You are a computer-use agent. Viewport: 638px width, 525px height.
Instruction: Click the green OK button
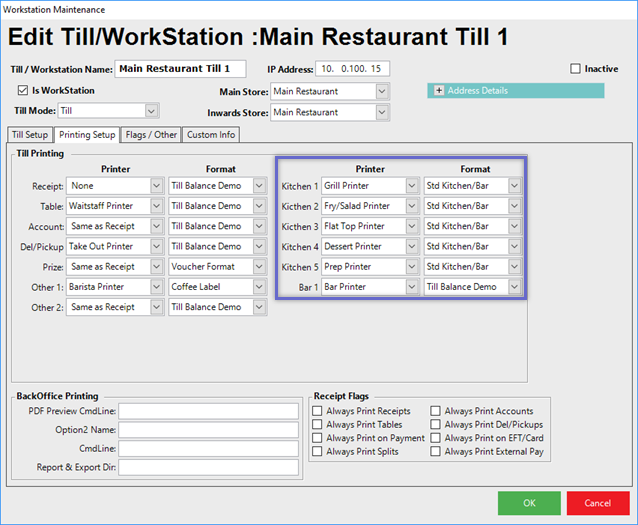pos(528,503)
